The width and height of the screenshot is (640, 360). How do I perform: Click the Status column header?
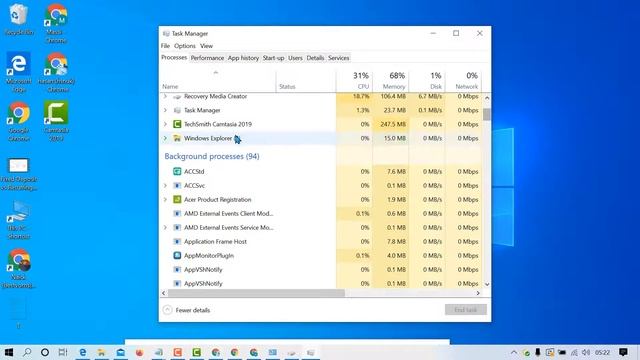click(x=306, y=80)
